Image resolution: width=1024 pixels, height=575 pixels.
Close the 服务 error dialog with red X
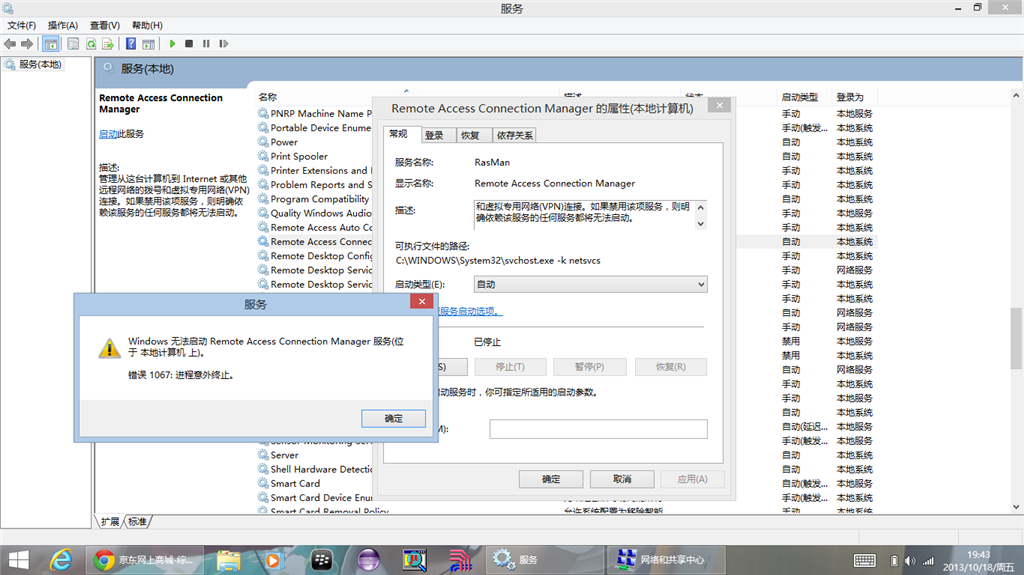[422, 301]
